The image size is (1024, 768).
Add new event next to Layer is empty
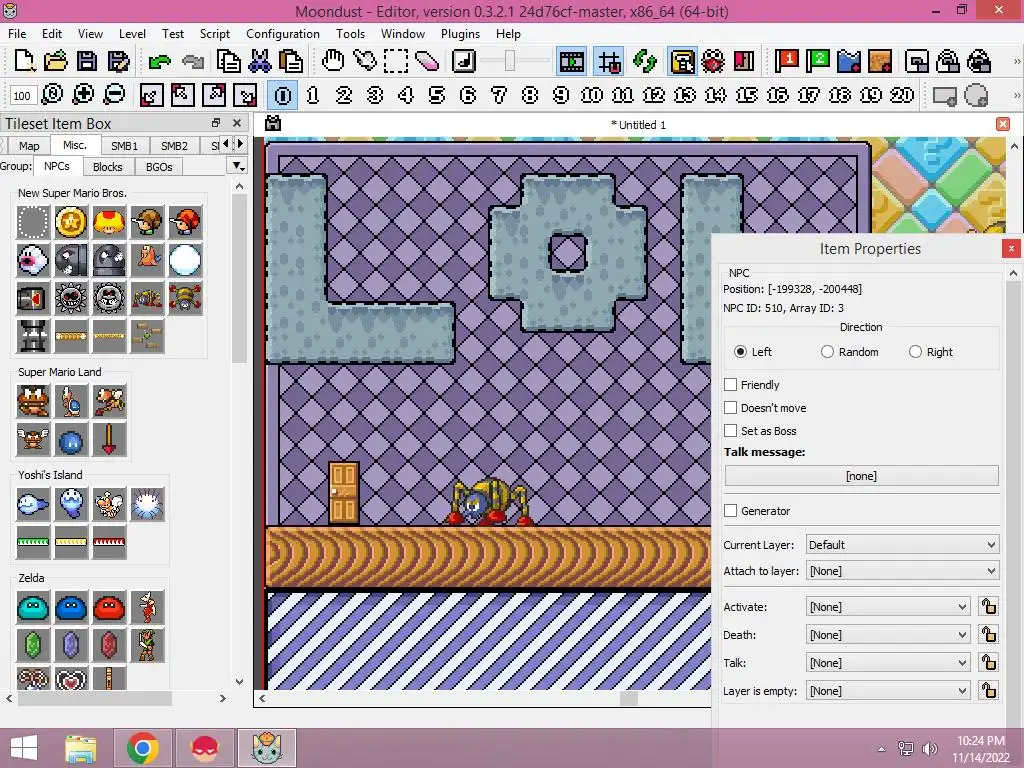989,691
